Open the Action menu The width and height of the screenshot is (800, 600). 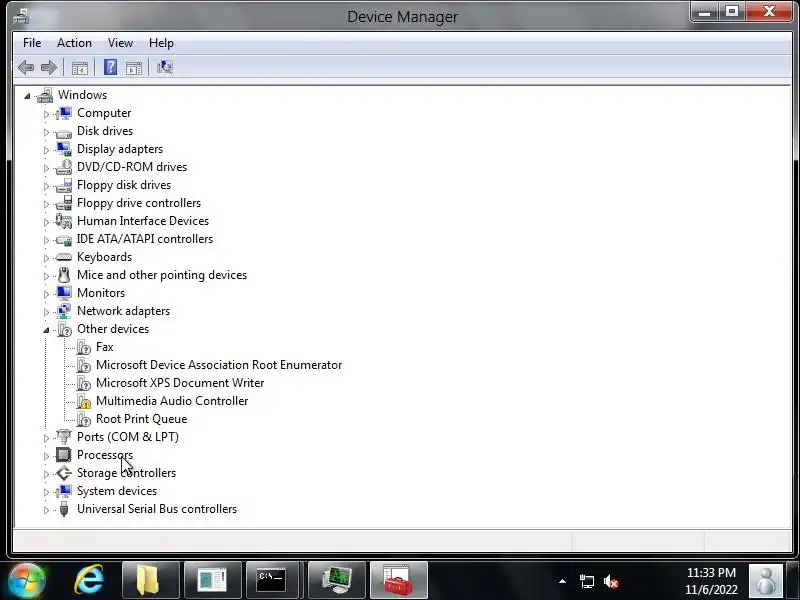tap(74, 43)
